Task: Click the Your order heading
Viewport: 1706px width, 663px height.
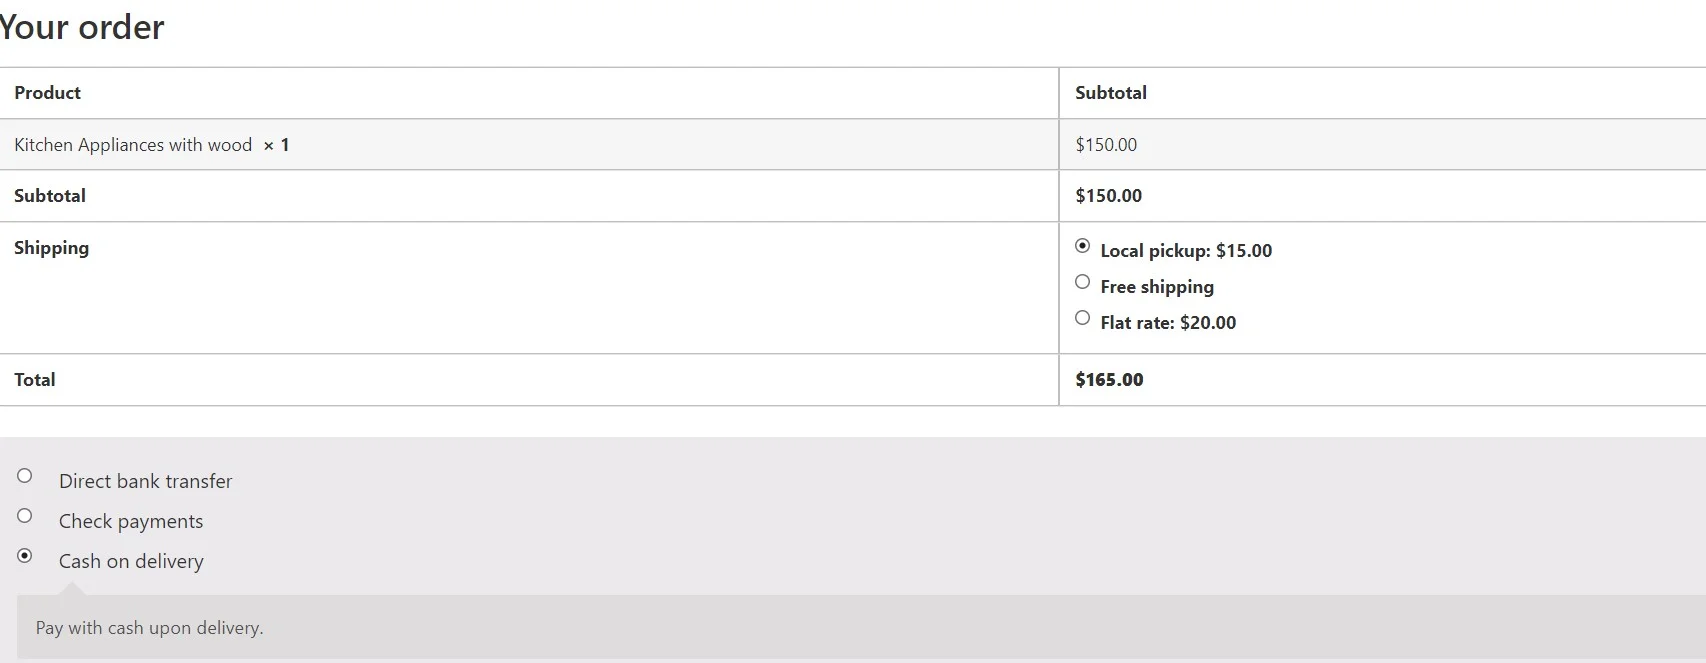Action: tap(82, 27)
